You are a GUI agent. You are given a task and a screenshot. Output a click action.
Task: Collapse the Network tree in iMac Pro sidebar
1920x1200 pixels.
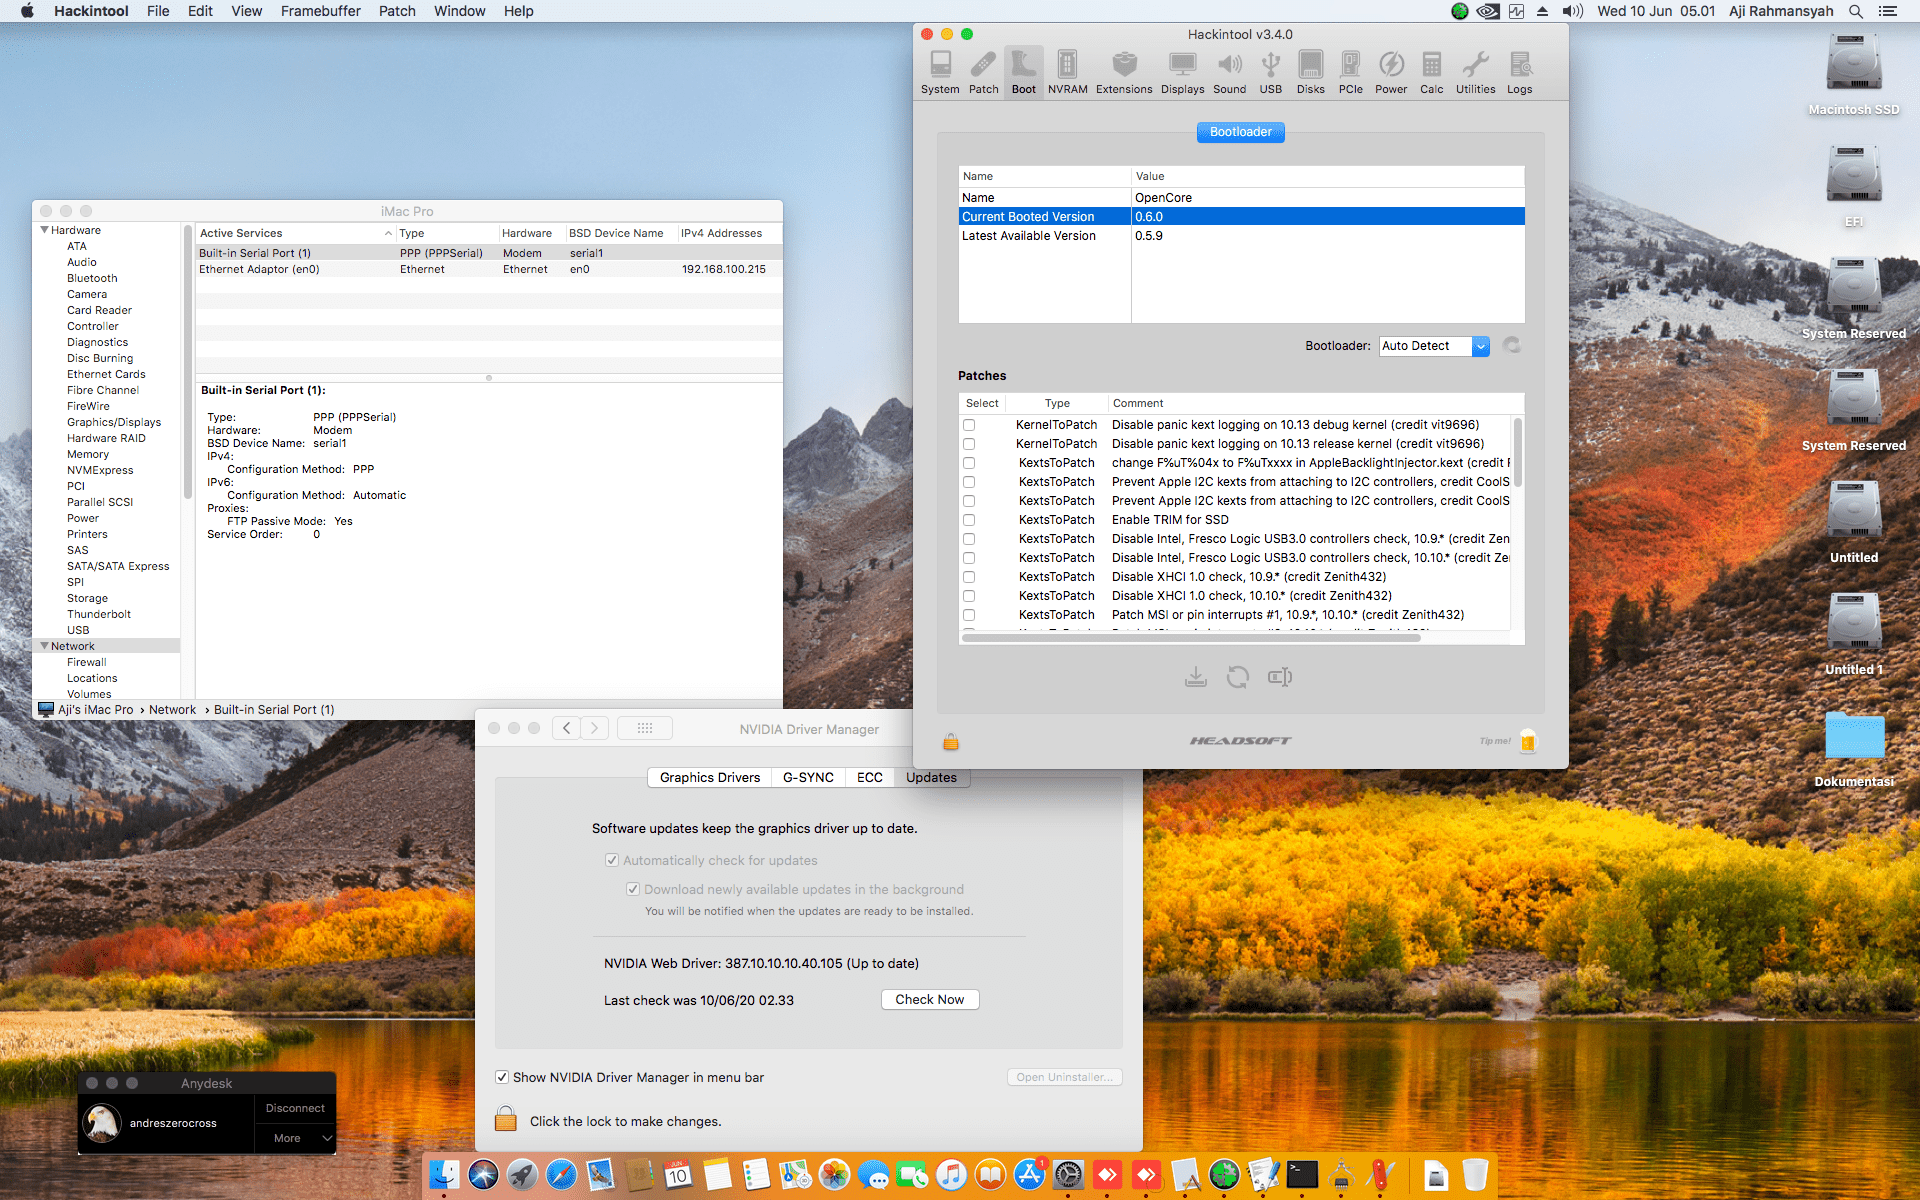(x=45, y=646)
